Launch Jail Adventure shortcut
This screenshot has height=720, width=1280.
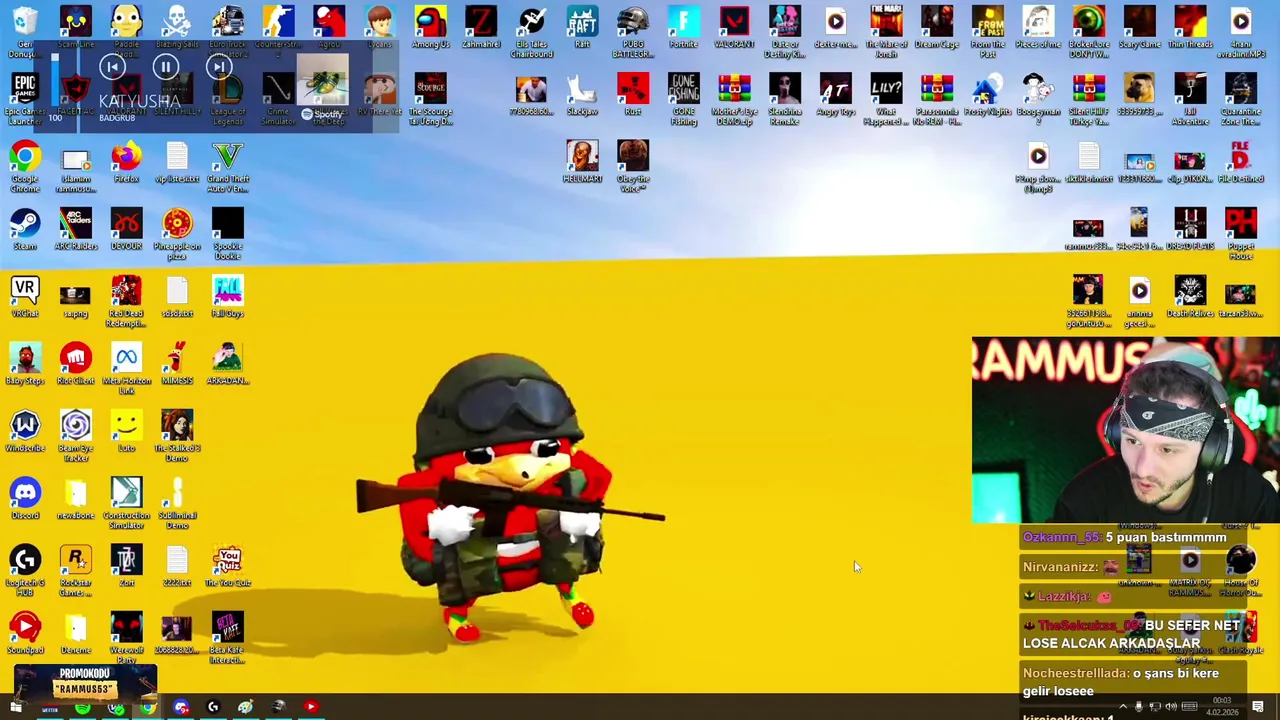[1190, 99]
